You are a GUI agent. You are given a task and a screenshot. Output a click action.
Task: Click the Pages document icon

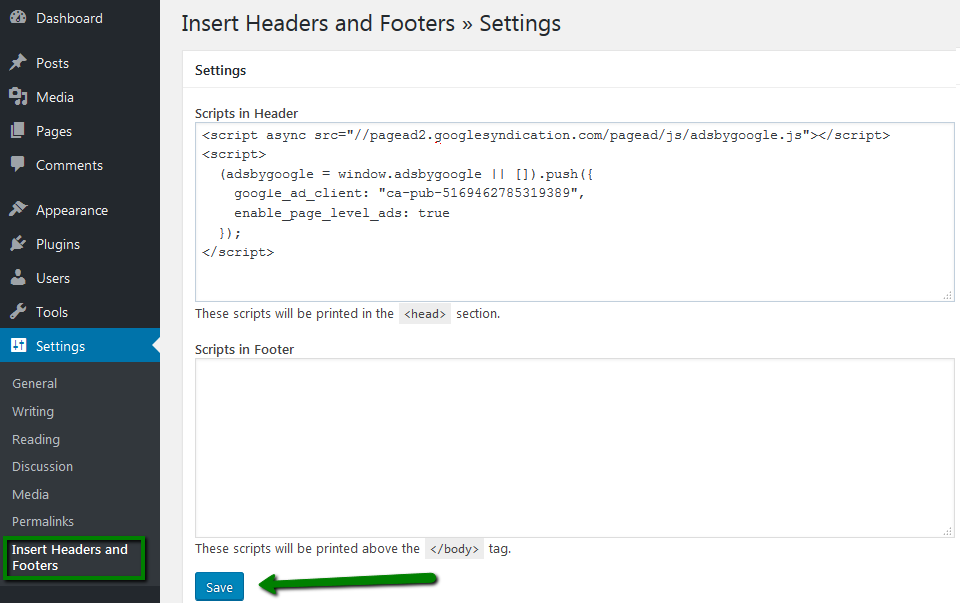[x=18, y=131]
